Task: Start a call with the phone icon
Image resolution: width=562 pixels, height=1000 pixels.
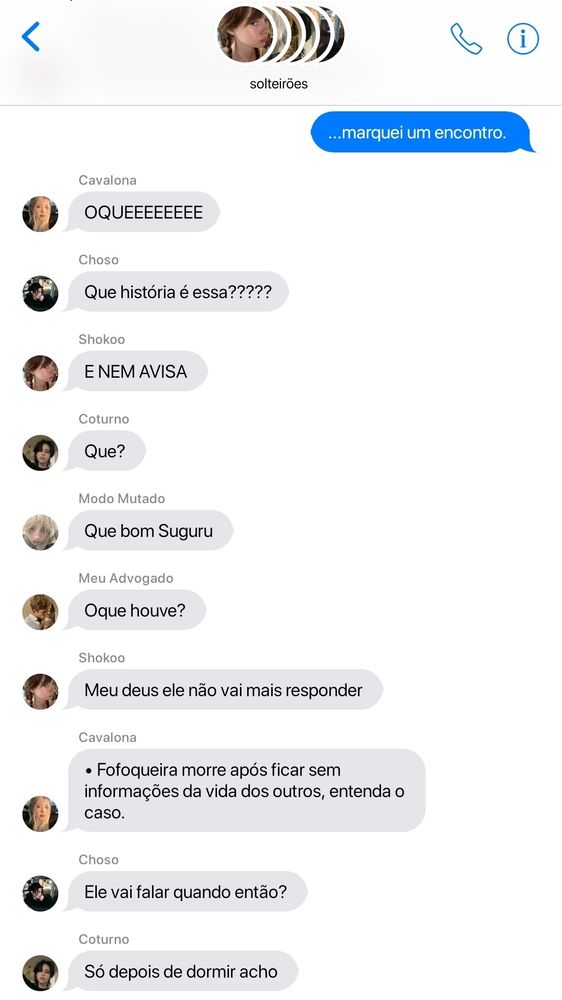Action: 466,39
